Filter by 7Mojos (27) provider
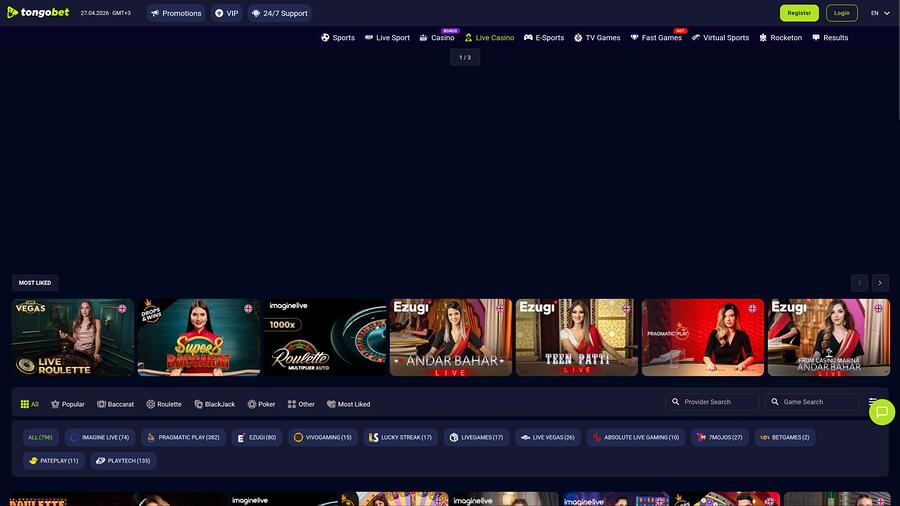The image size is (900, 506). [x=720, y=437]
